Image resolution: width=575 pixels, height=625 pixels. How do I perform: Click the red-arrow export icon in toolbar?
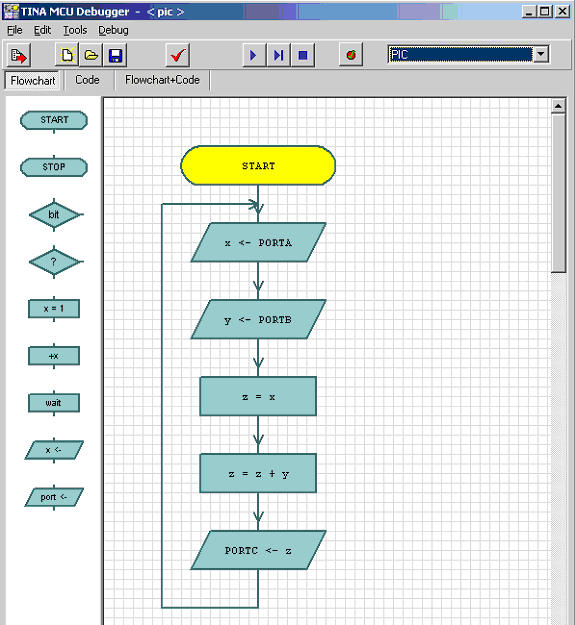[19, 55]
